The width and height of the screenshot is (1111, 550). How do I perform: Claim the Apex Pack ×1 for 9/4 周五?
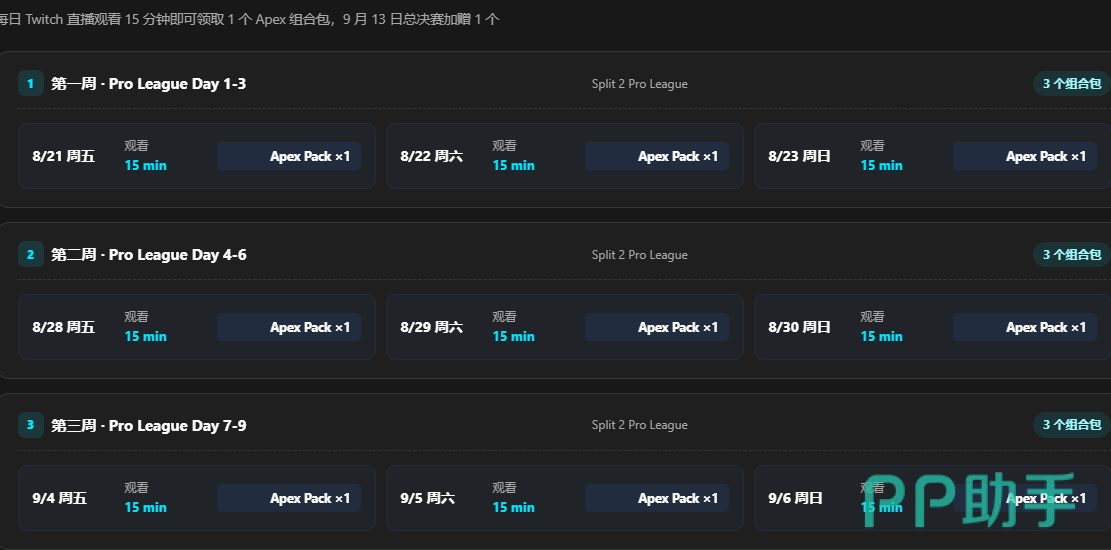tap(289, 498)
